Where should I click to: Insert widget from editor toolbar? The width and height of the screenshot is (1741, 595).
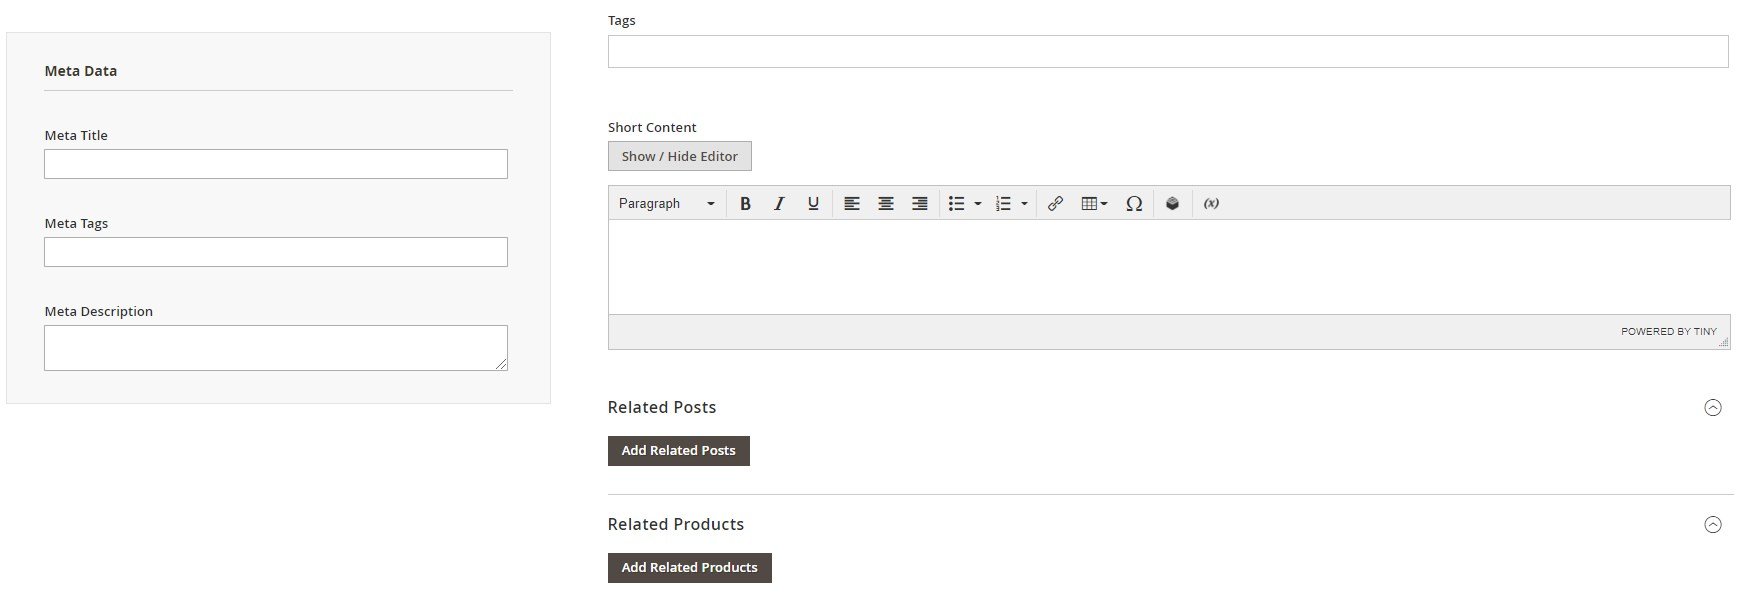pyautogui.click(x=1172, y=203)
